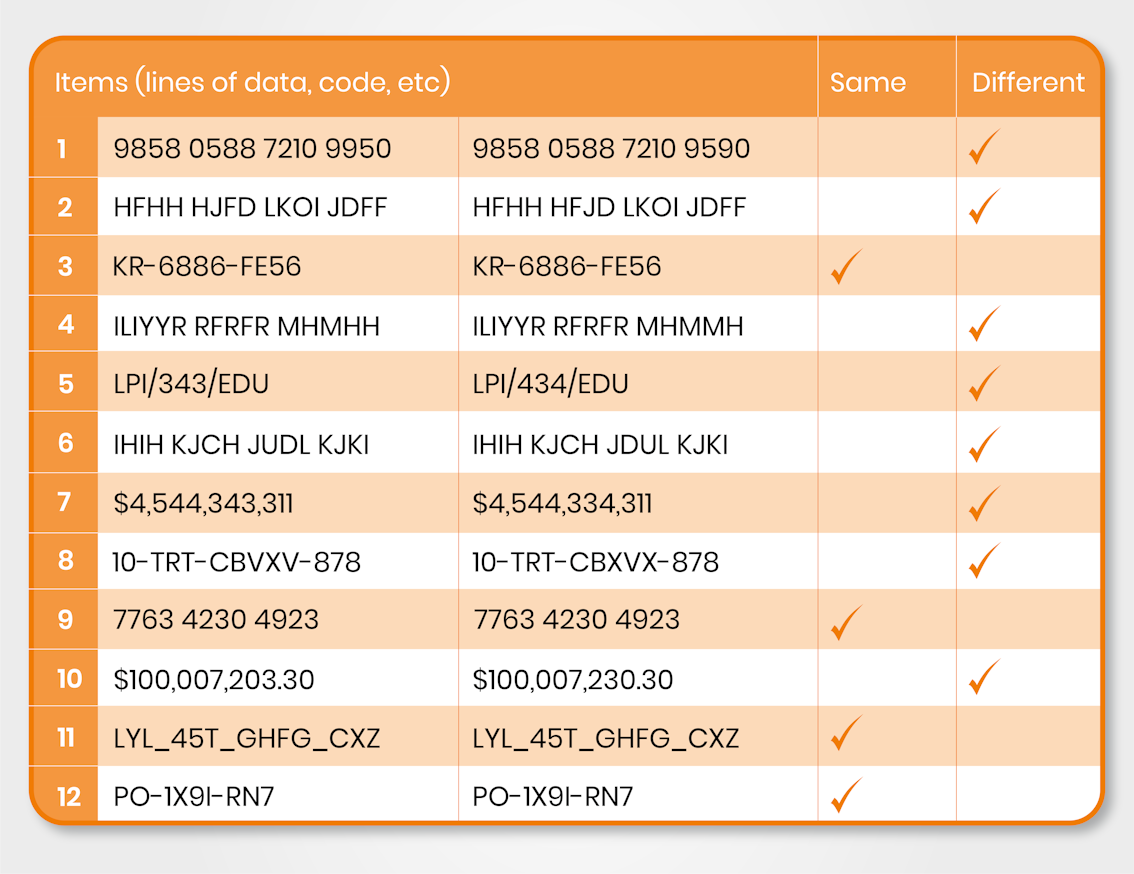Select the row number 8 cell
This screenshot has width=1134, height=874.
[66, 560]
